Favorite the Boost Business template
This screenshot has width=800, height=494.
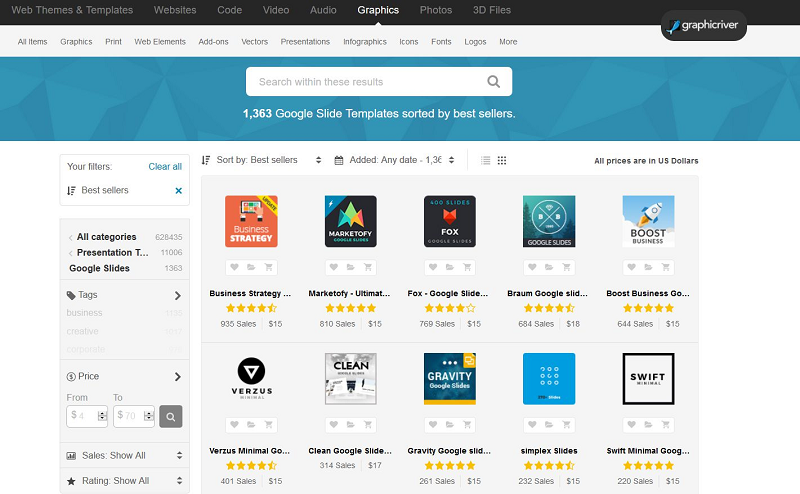(630, 268)
